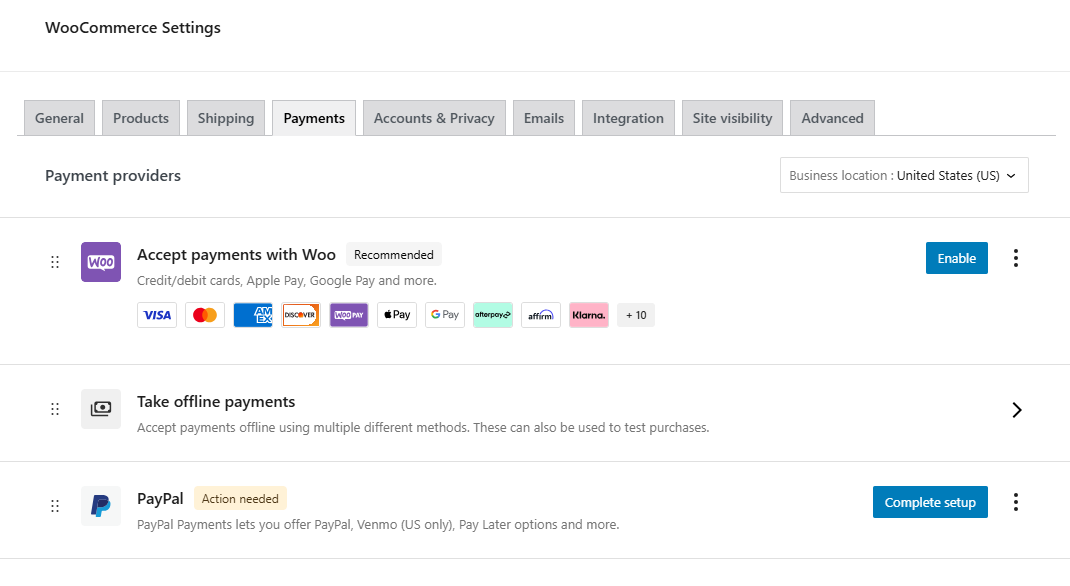Click drag handle for Accept payments with Woo

(55, 262)
